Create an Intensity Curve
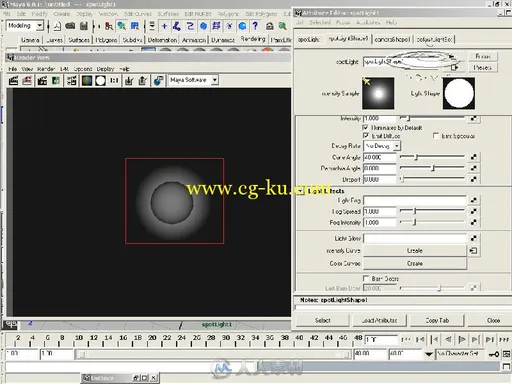Screen dimensions: 512x384 [x=415, y=251]
